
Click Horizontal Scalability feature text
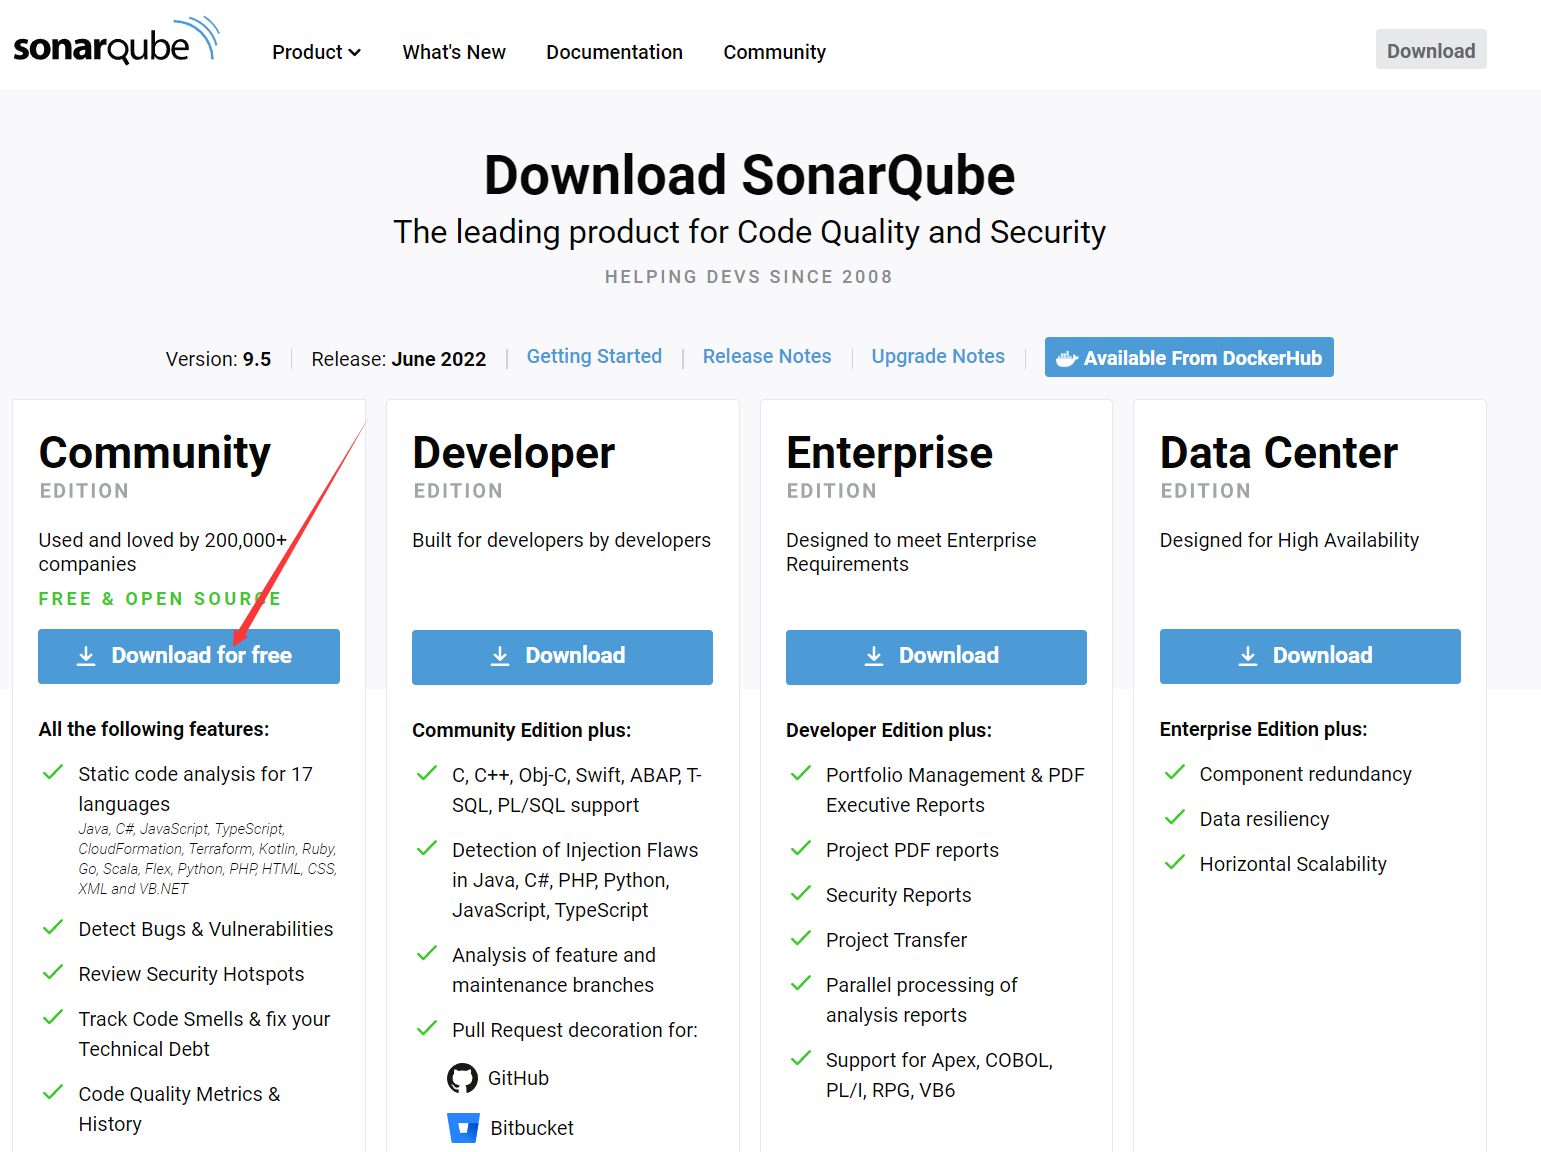(x=1293, y=864)
